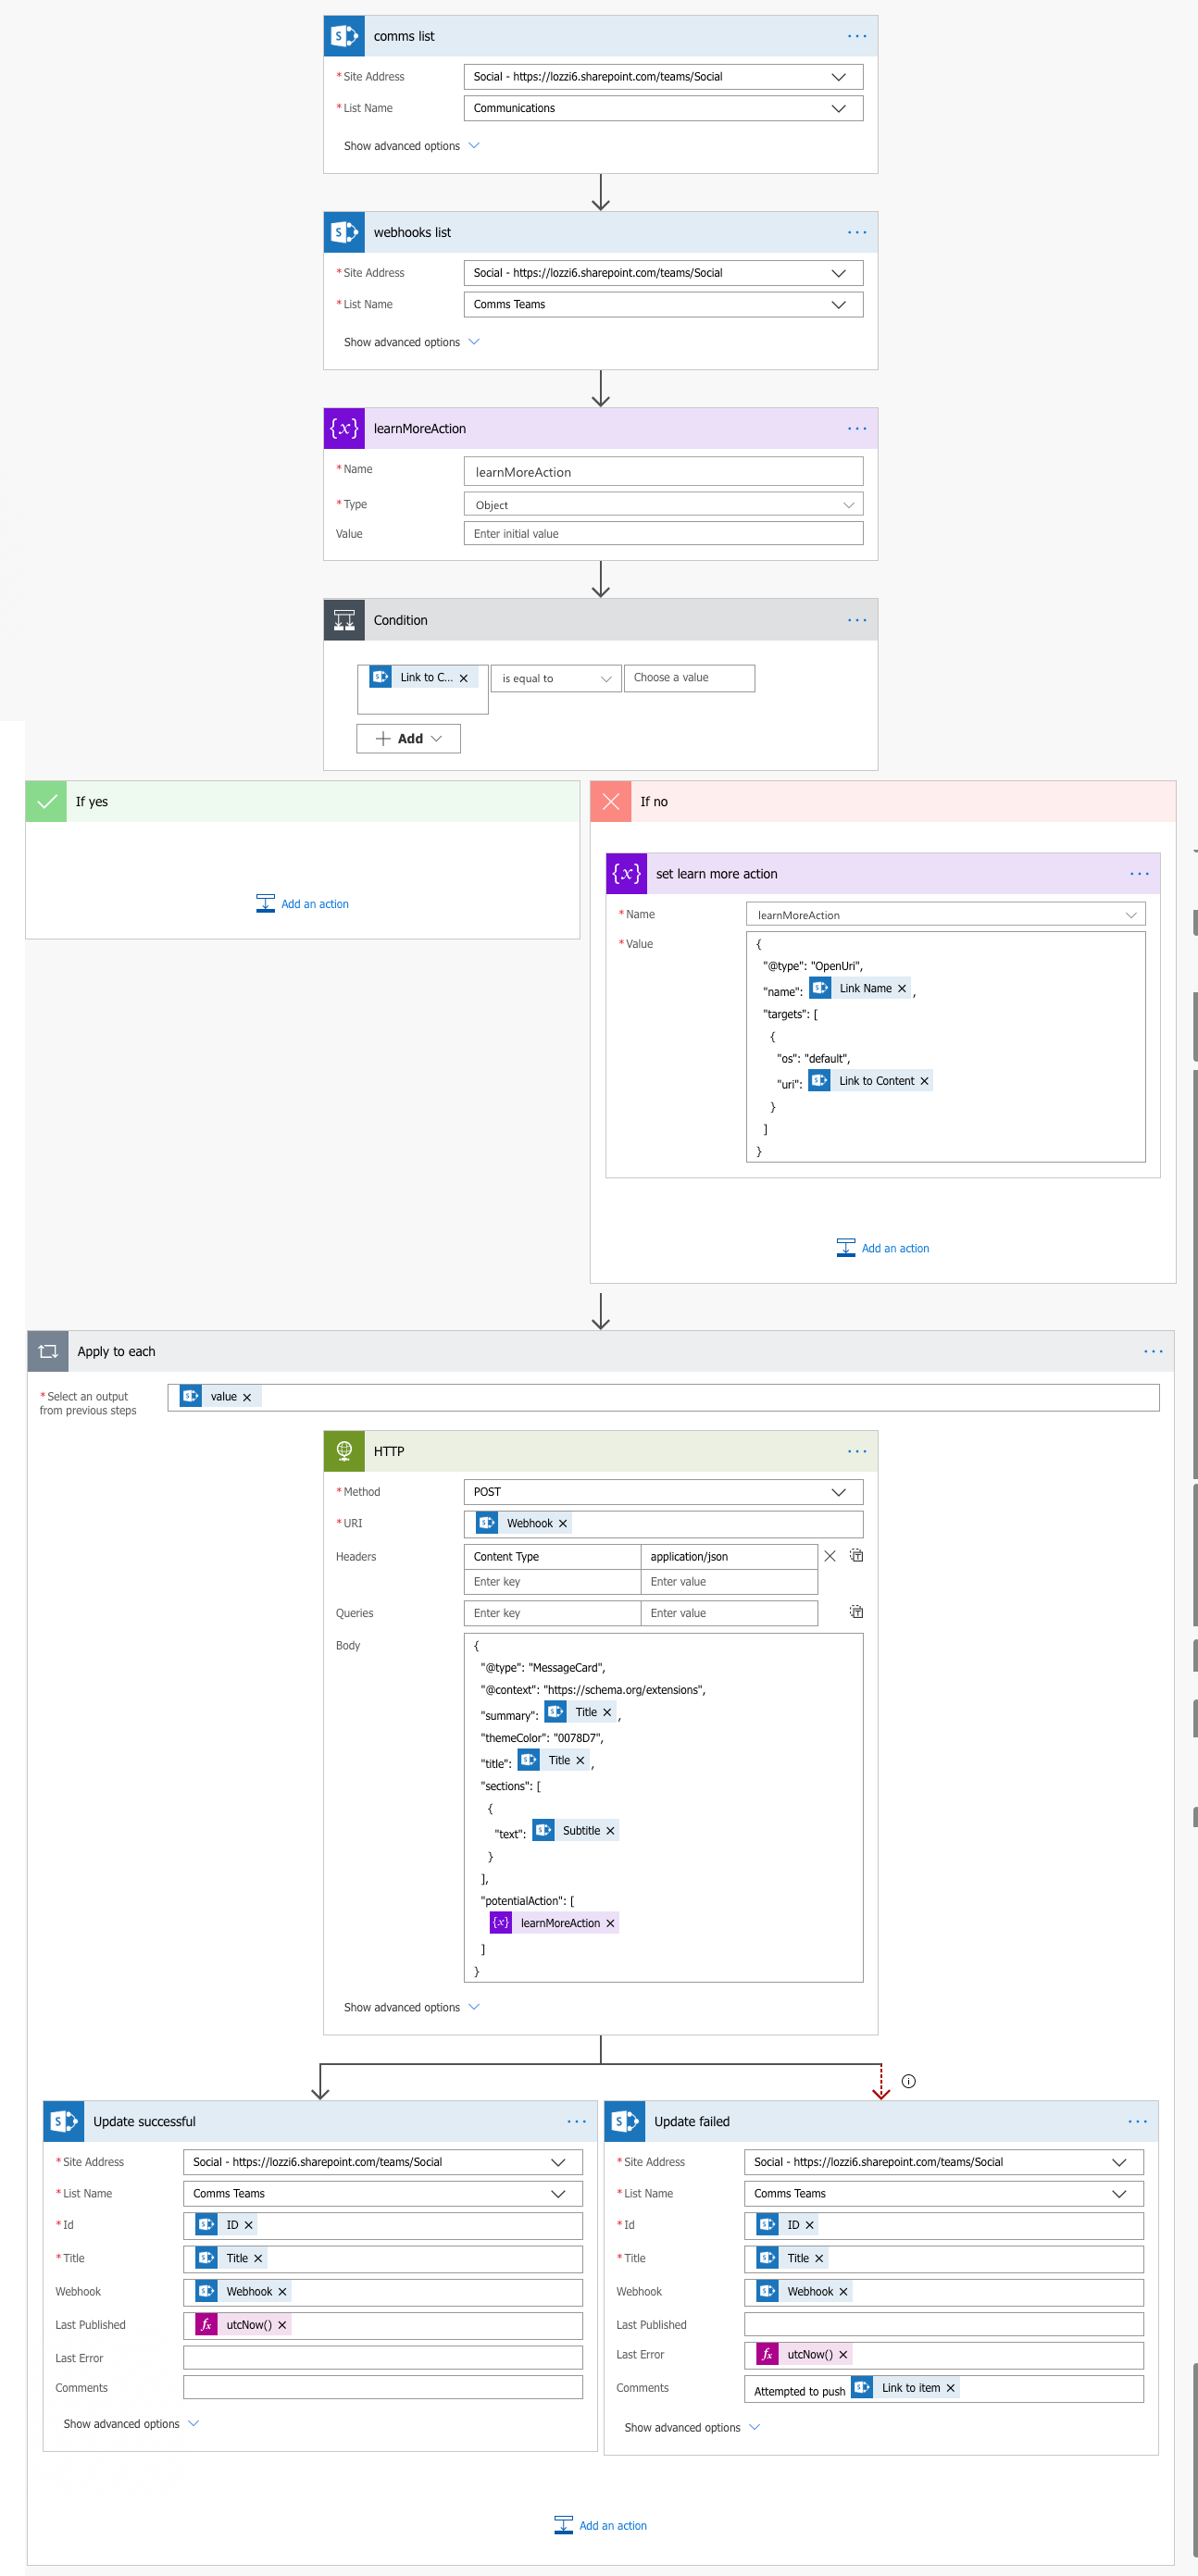
Task: Click the Add button in Condition
Action: (408, 739)
